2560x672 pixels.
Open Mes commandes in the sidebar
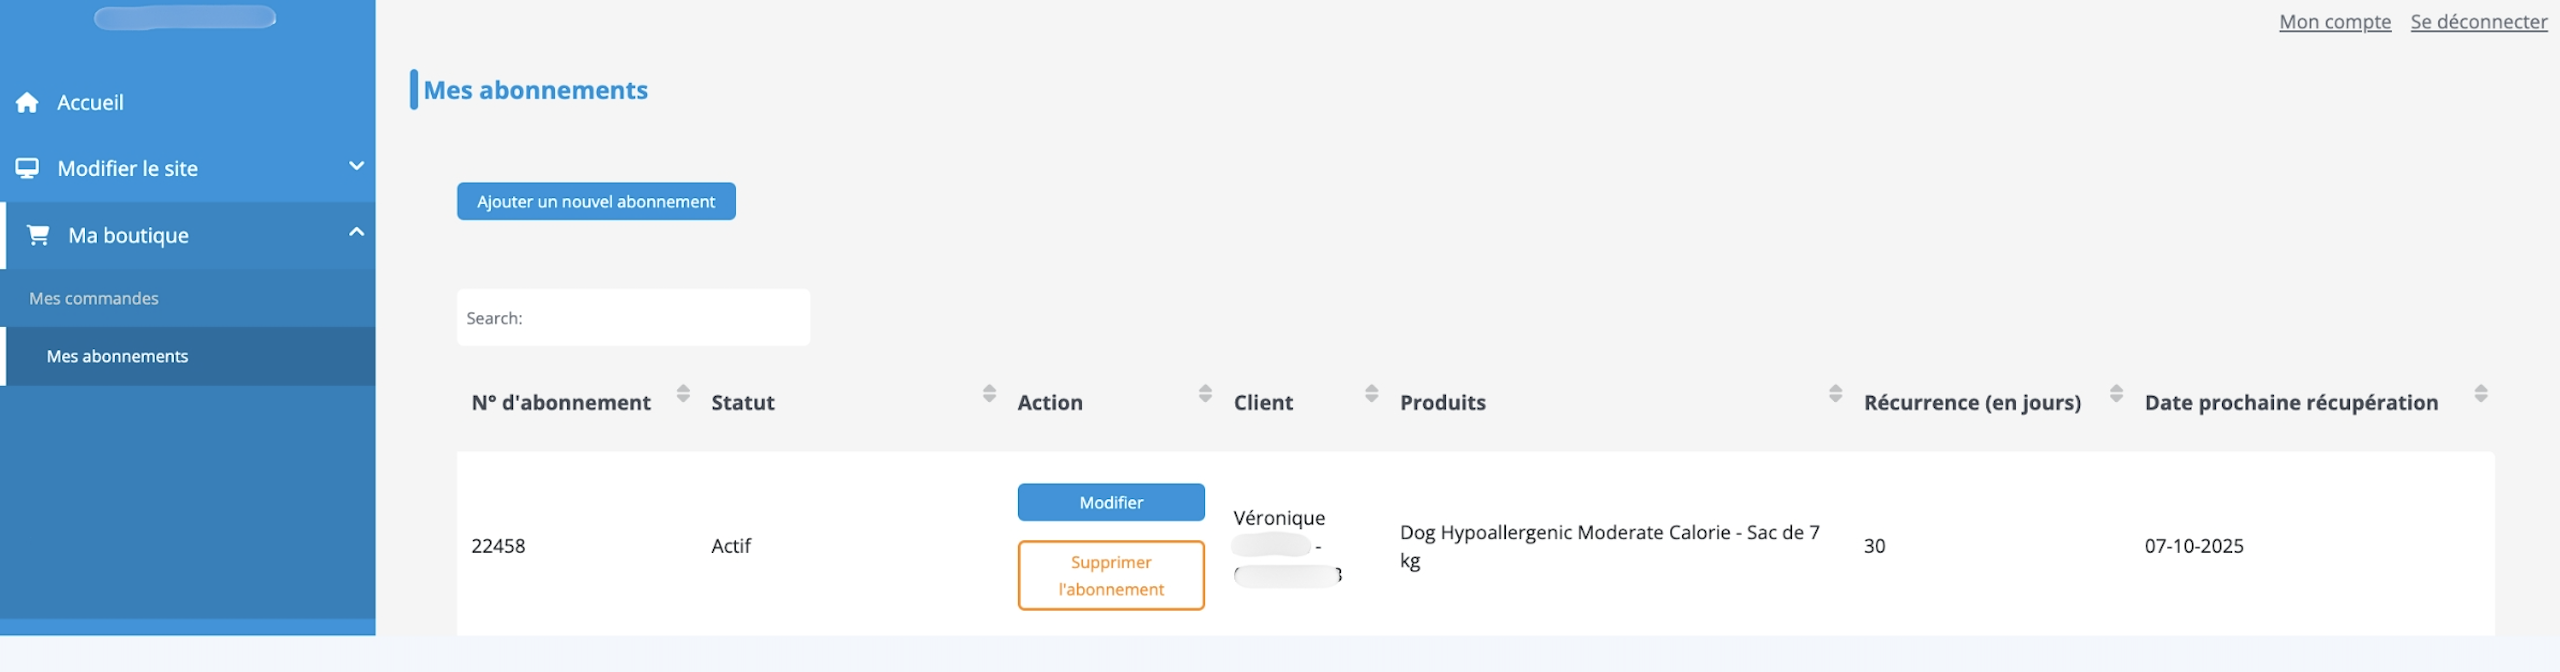tap(94, 298)
